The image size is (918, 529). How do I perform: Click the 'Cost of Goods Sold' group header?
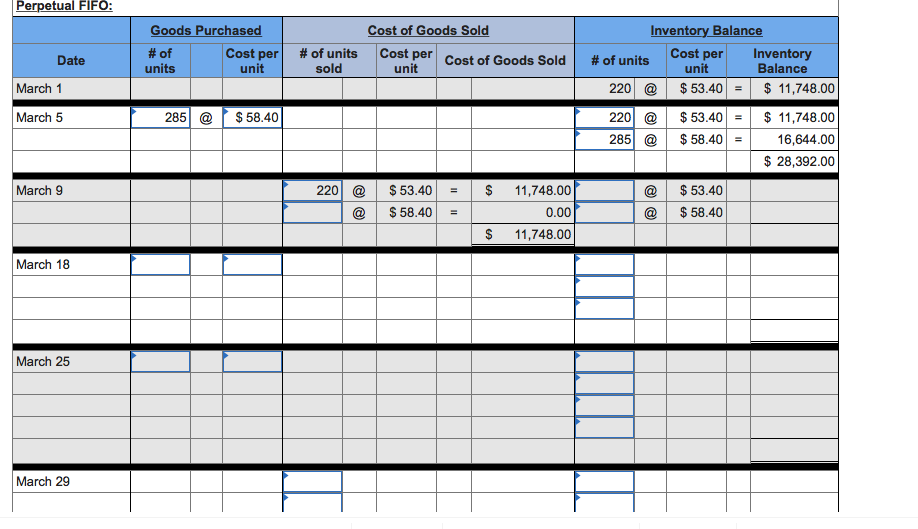[x=428, y=30]
